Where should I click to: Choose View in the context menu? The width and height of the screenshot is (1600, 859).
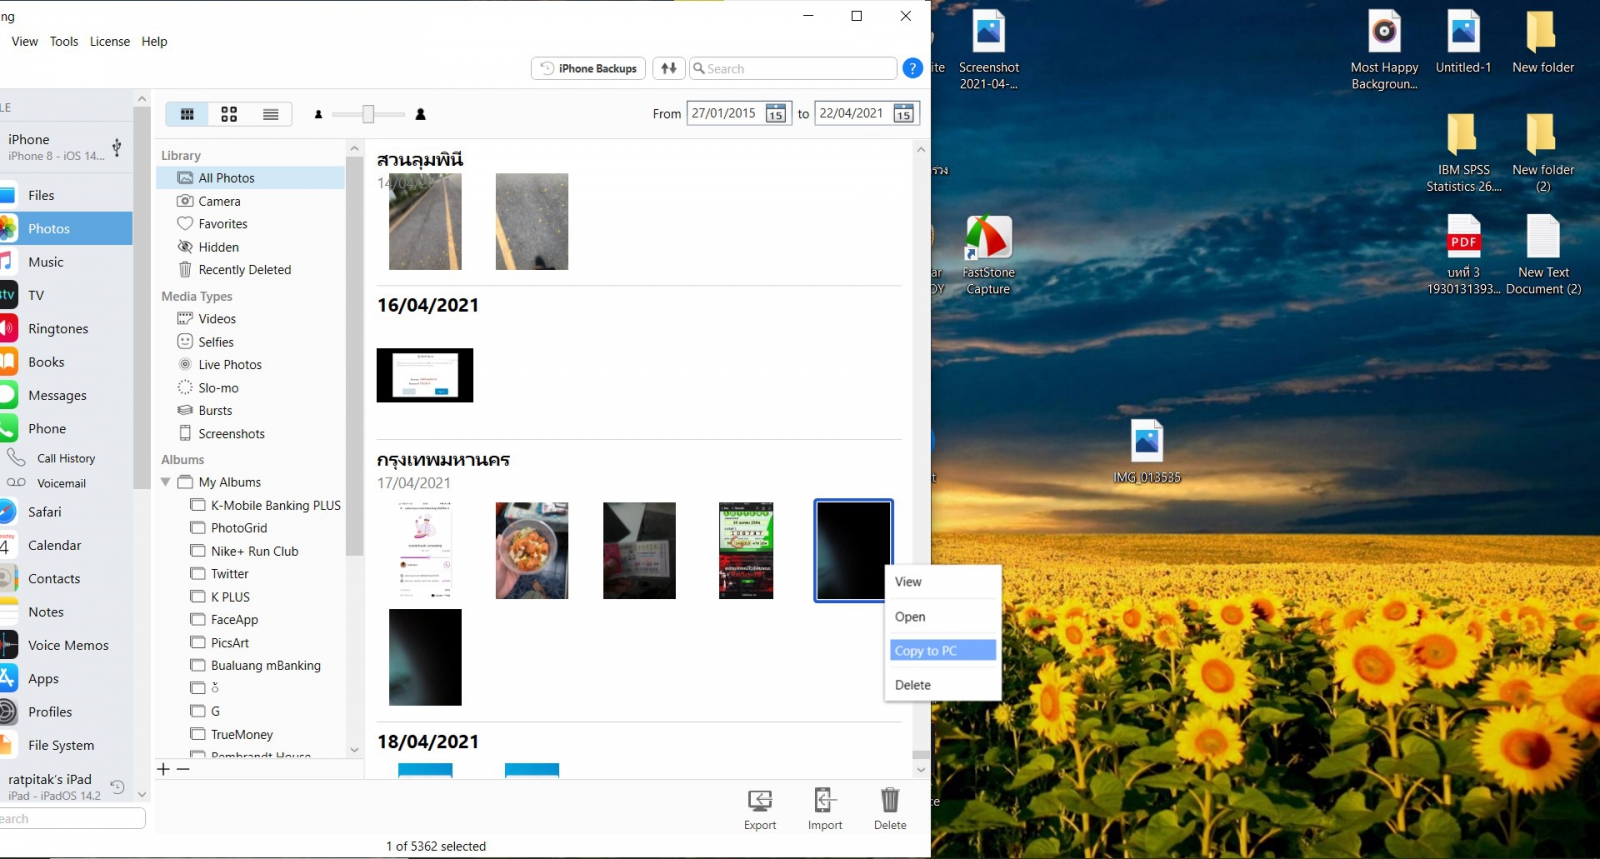(x=943, y=582)
